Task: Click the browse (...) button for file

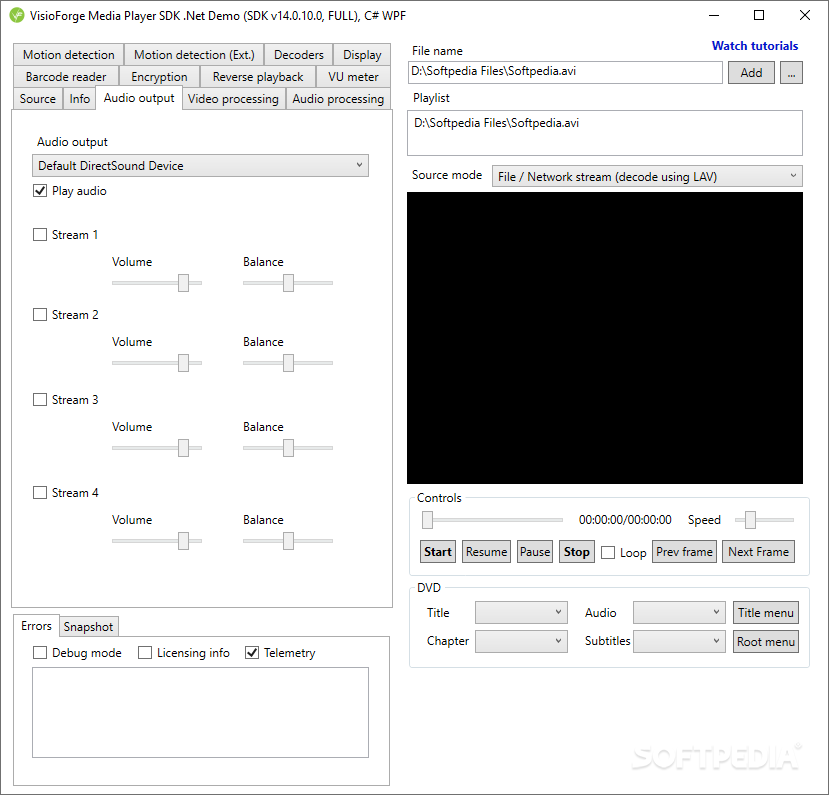Action: click(791, 72)
